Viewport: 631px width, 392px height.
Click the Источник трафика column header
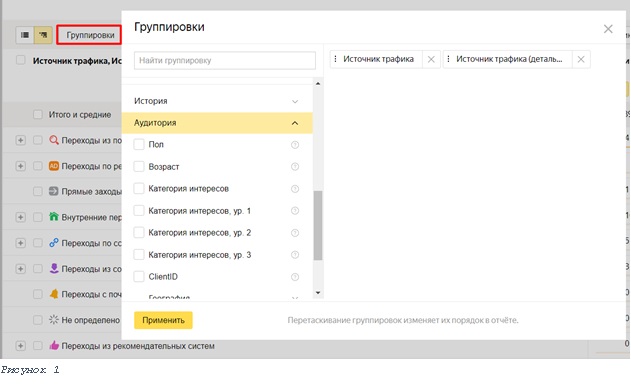pyautogui.click(x=77, y=61)
